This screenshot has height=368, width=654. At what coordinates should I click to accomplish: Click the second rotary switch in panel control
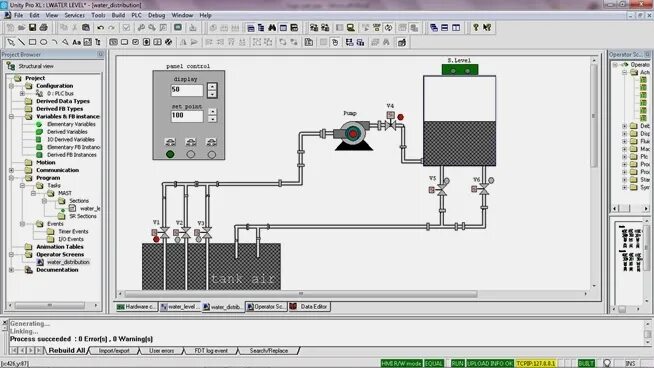(191, 142)
